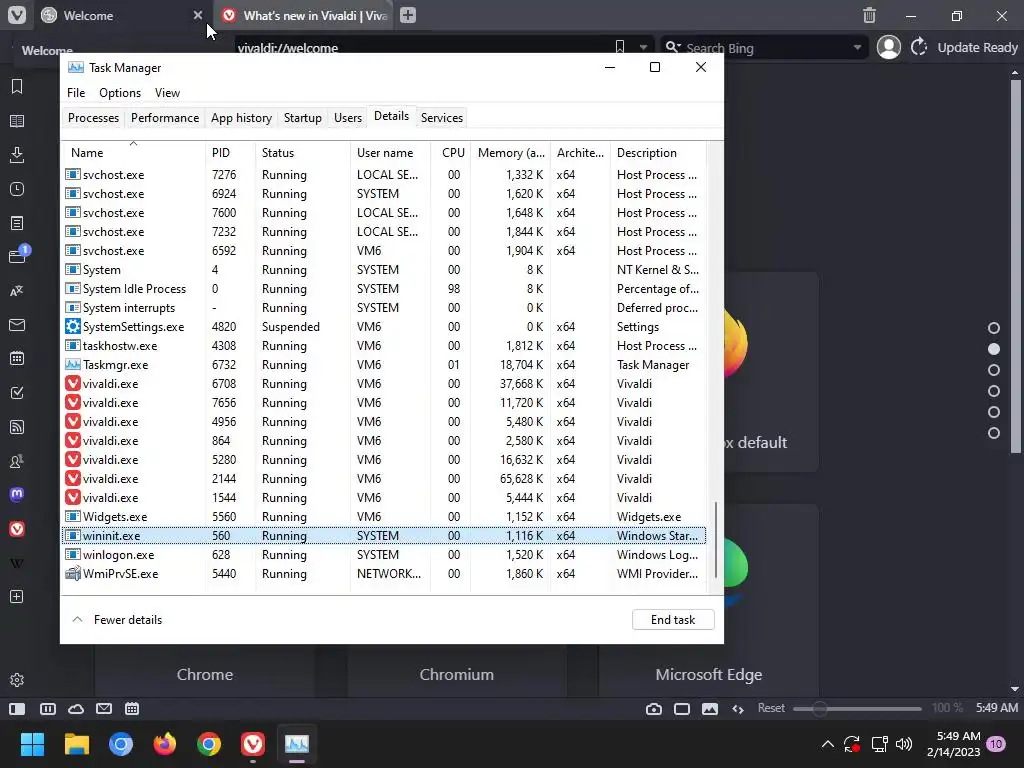1024x768 pixels.
Task: Switch to Users tab
Action: (x=347, y=118)
